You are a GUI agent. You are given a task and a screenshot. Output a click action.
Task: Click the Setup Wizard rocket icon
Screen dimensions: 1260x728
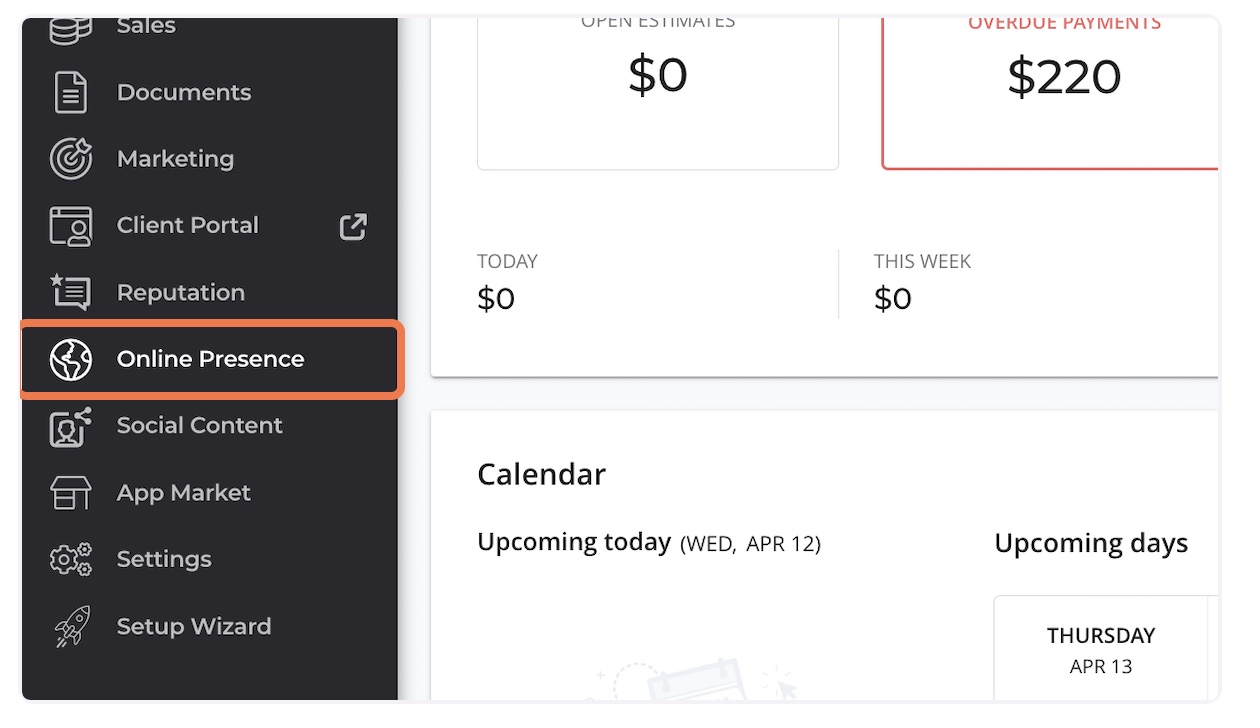point(71,626)
